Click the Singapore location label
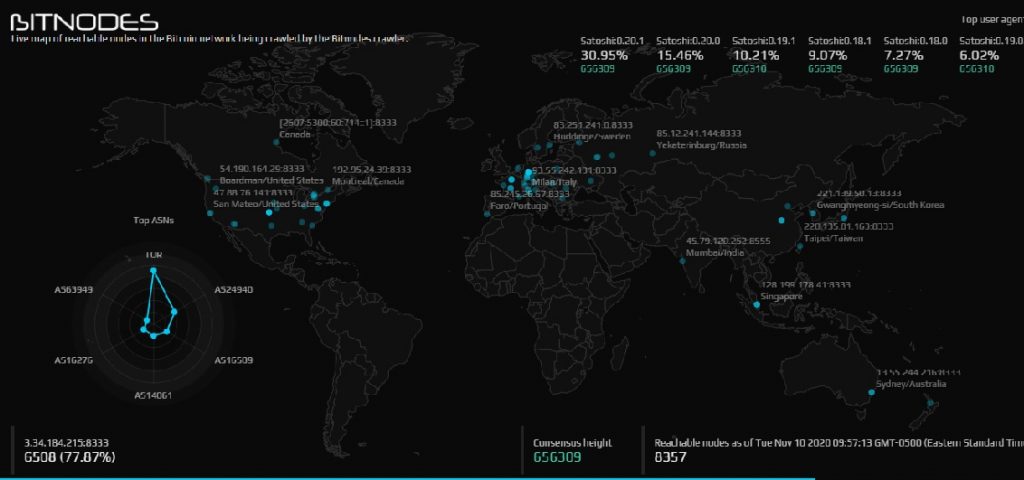 coord(781,296)
